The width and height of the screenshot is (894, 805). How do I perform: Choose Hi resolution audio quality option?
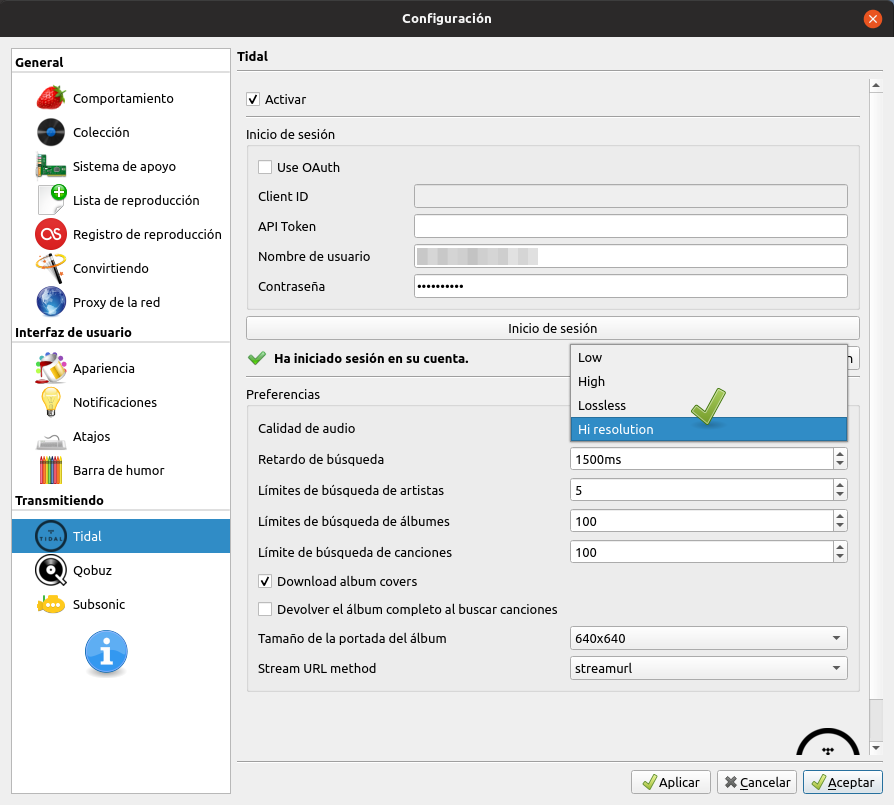click(709, 429)
